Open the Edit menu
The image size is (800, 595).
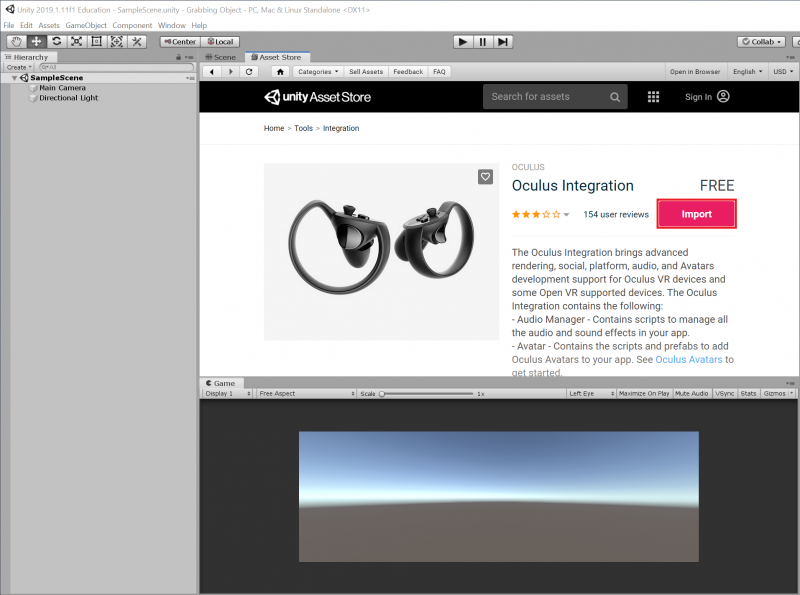(x=26, y=25)
